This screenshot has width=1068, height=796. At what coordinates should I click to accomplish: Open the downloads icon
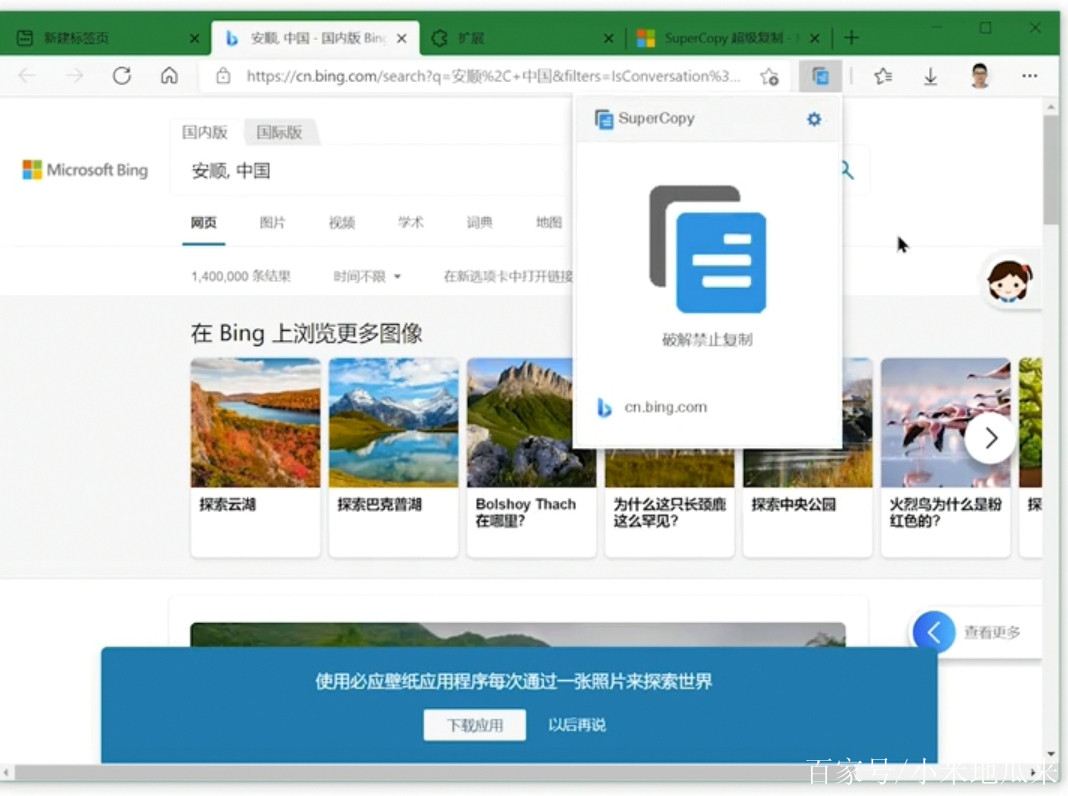[930, 76]
